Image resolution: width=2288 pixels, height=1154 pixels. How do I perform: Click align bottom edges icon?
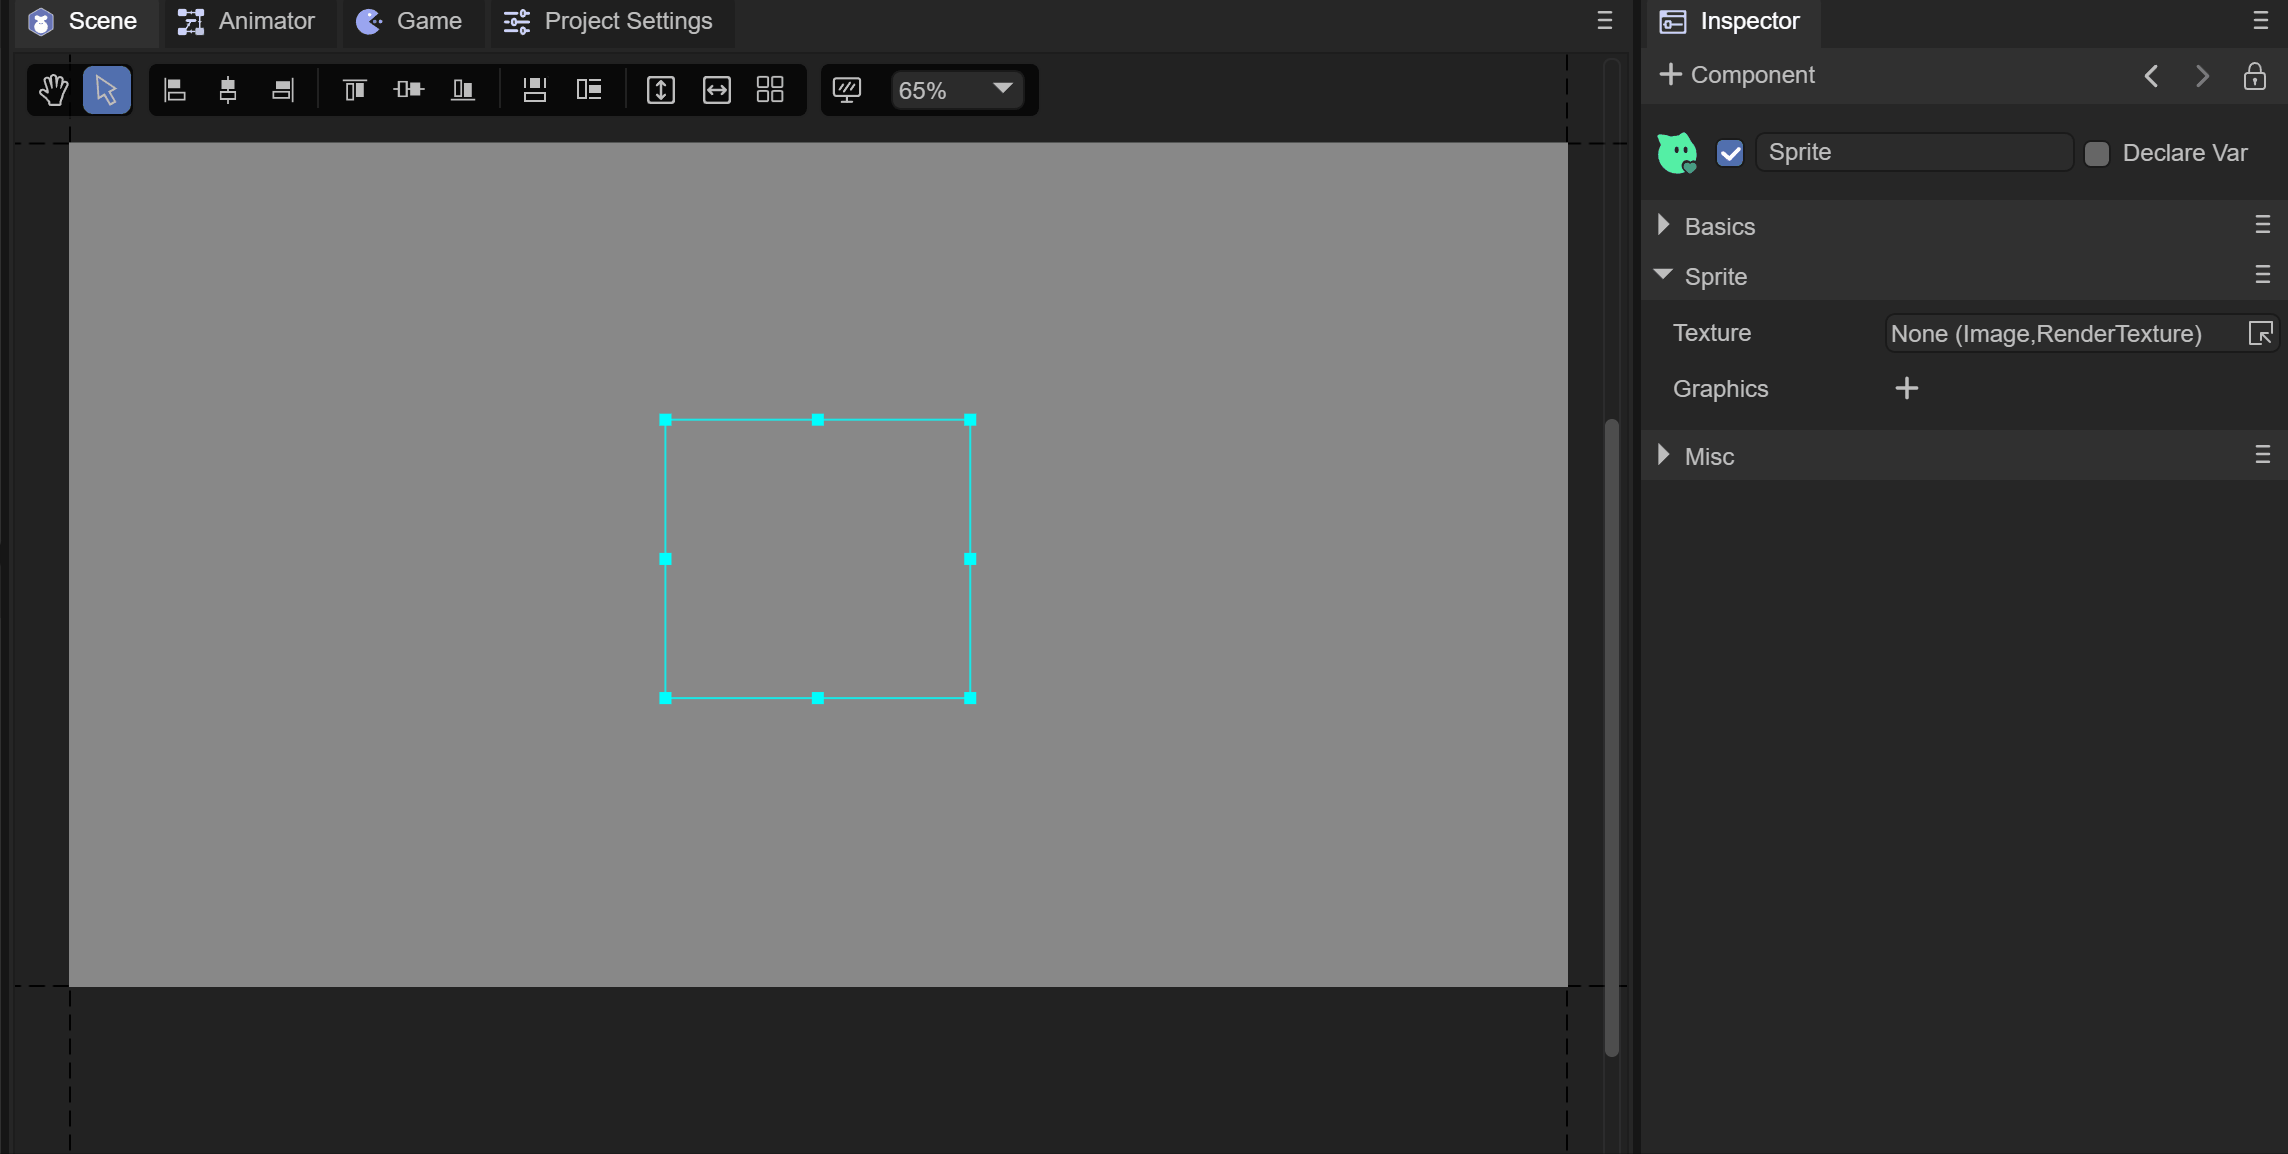coord(463,90)
